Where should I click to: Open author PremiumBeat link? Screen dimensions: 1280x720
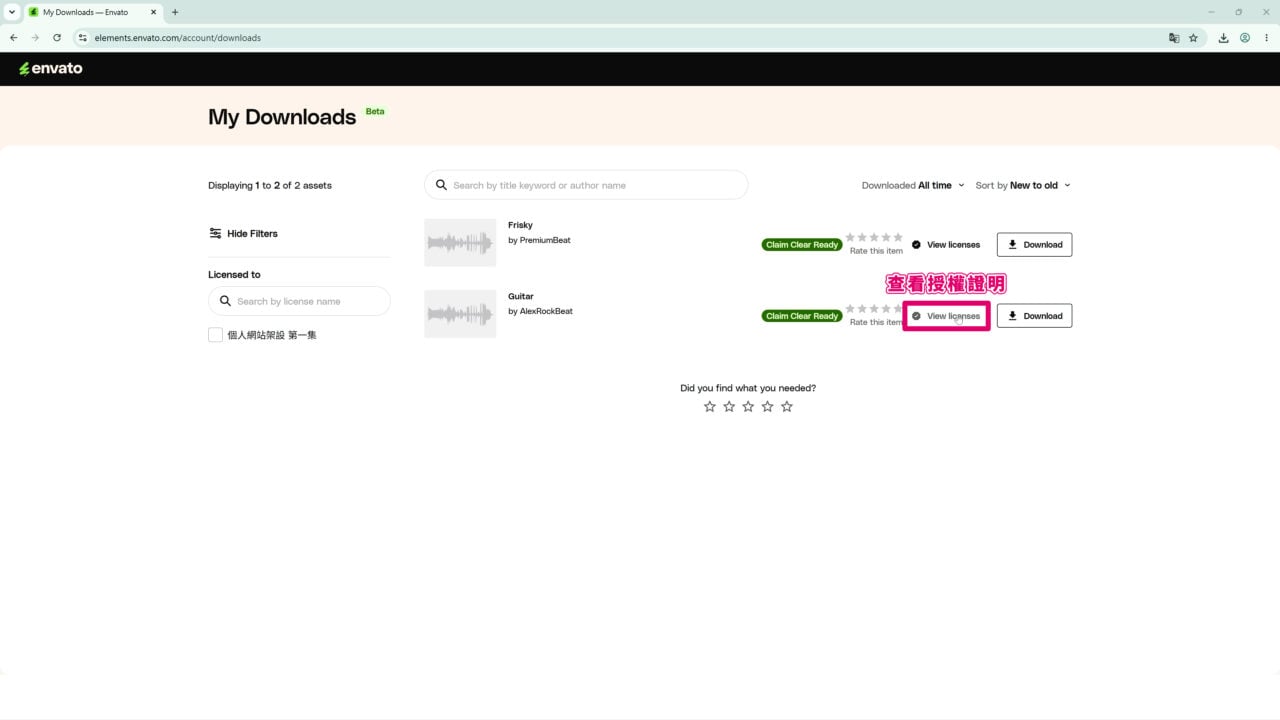click(x=545, y=240)
